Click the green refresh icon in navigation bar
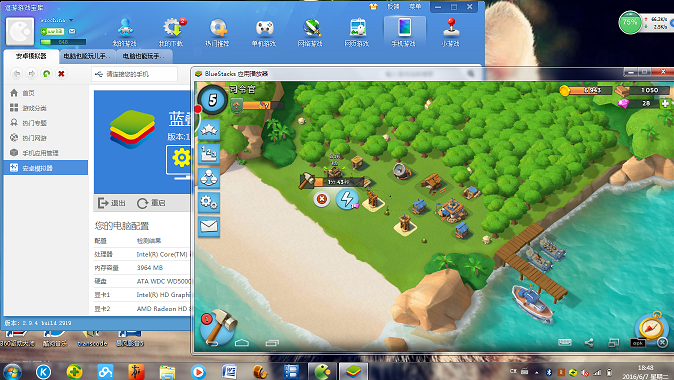The width and height of the screenshot is (674, 380). (x=47, y=74)
